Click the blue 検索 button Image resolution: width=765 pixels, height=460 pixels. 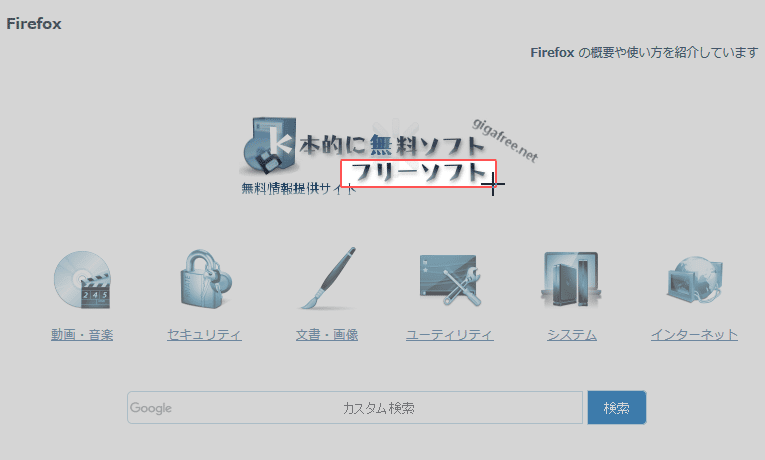coord(617,407)
